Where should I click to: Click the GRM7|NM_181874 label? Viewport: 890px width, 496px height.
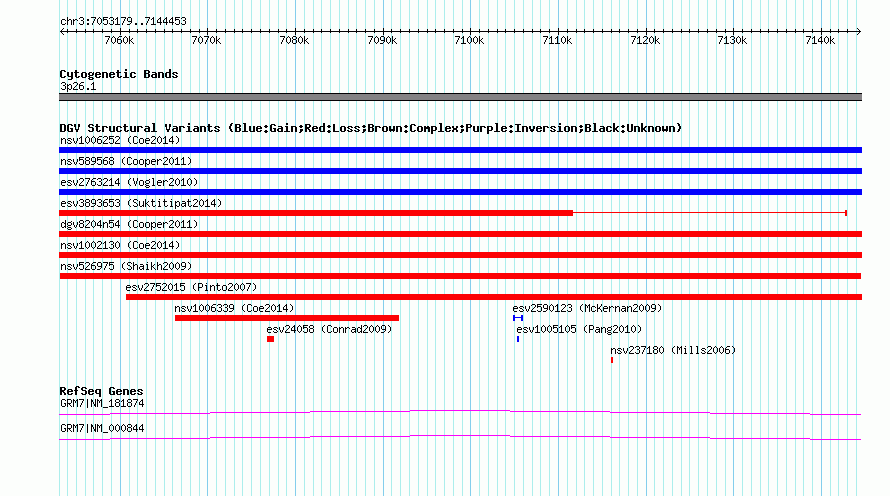tap(102, 403)
